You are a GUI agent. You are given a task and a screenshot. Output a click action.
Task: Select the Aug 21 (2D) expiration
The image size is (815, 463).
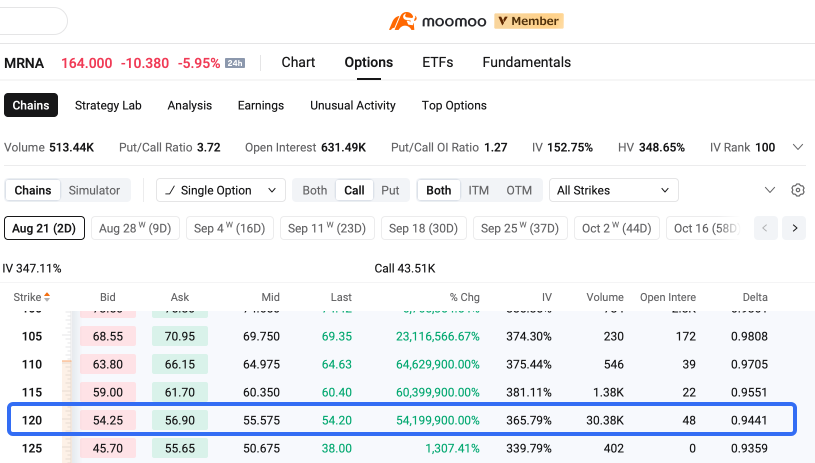click(44, 228)
